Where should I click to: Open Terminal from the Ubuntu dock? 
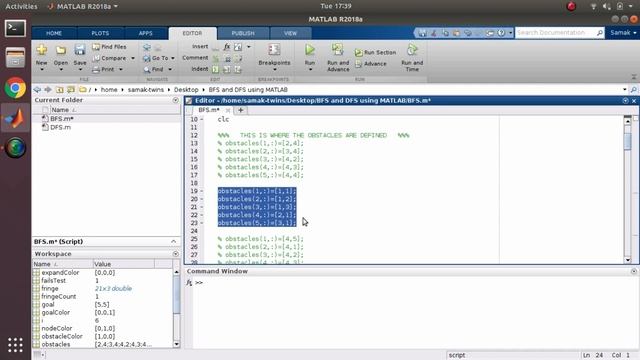(x=16, y=28)
